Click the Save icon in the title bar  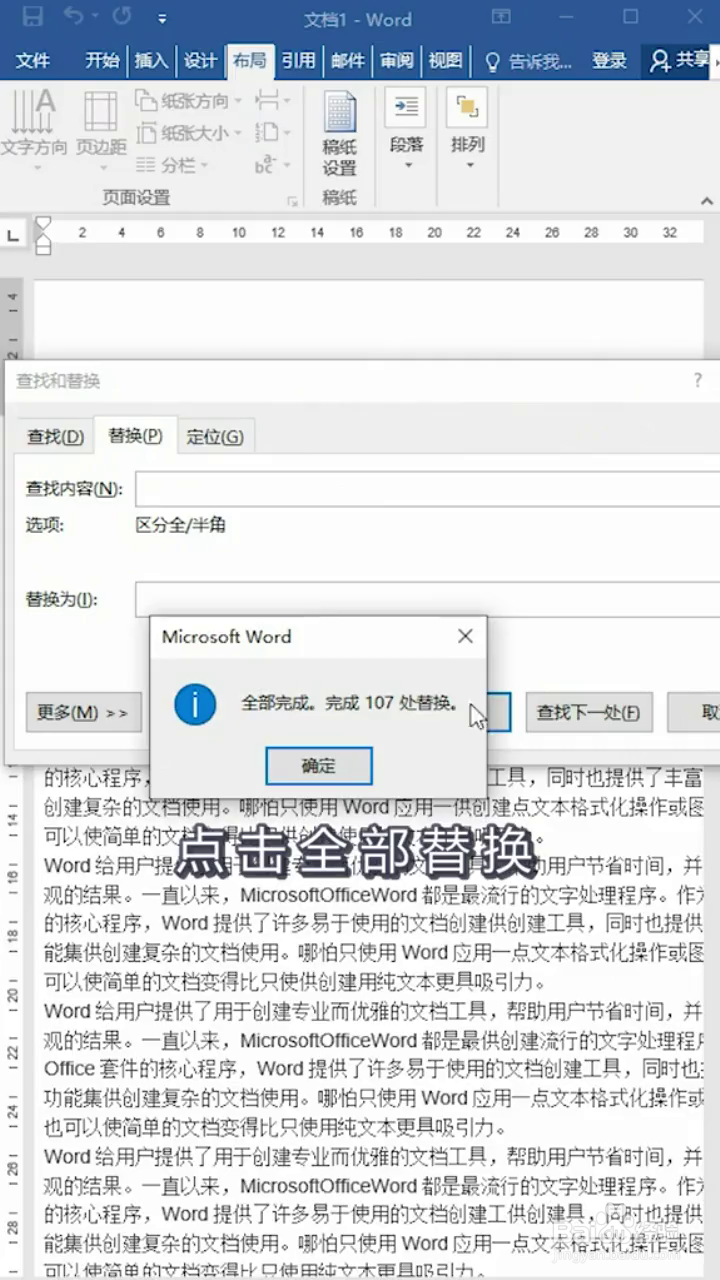pos(32,17)
